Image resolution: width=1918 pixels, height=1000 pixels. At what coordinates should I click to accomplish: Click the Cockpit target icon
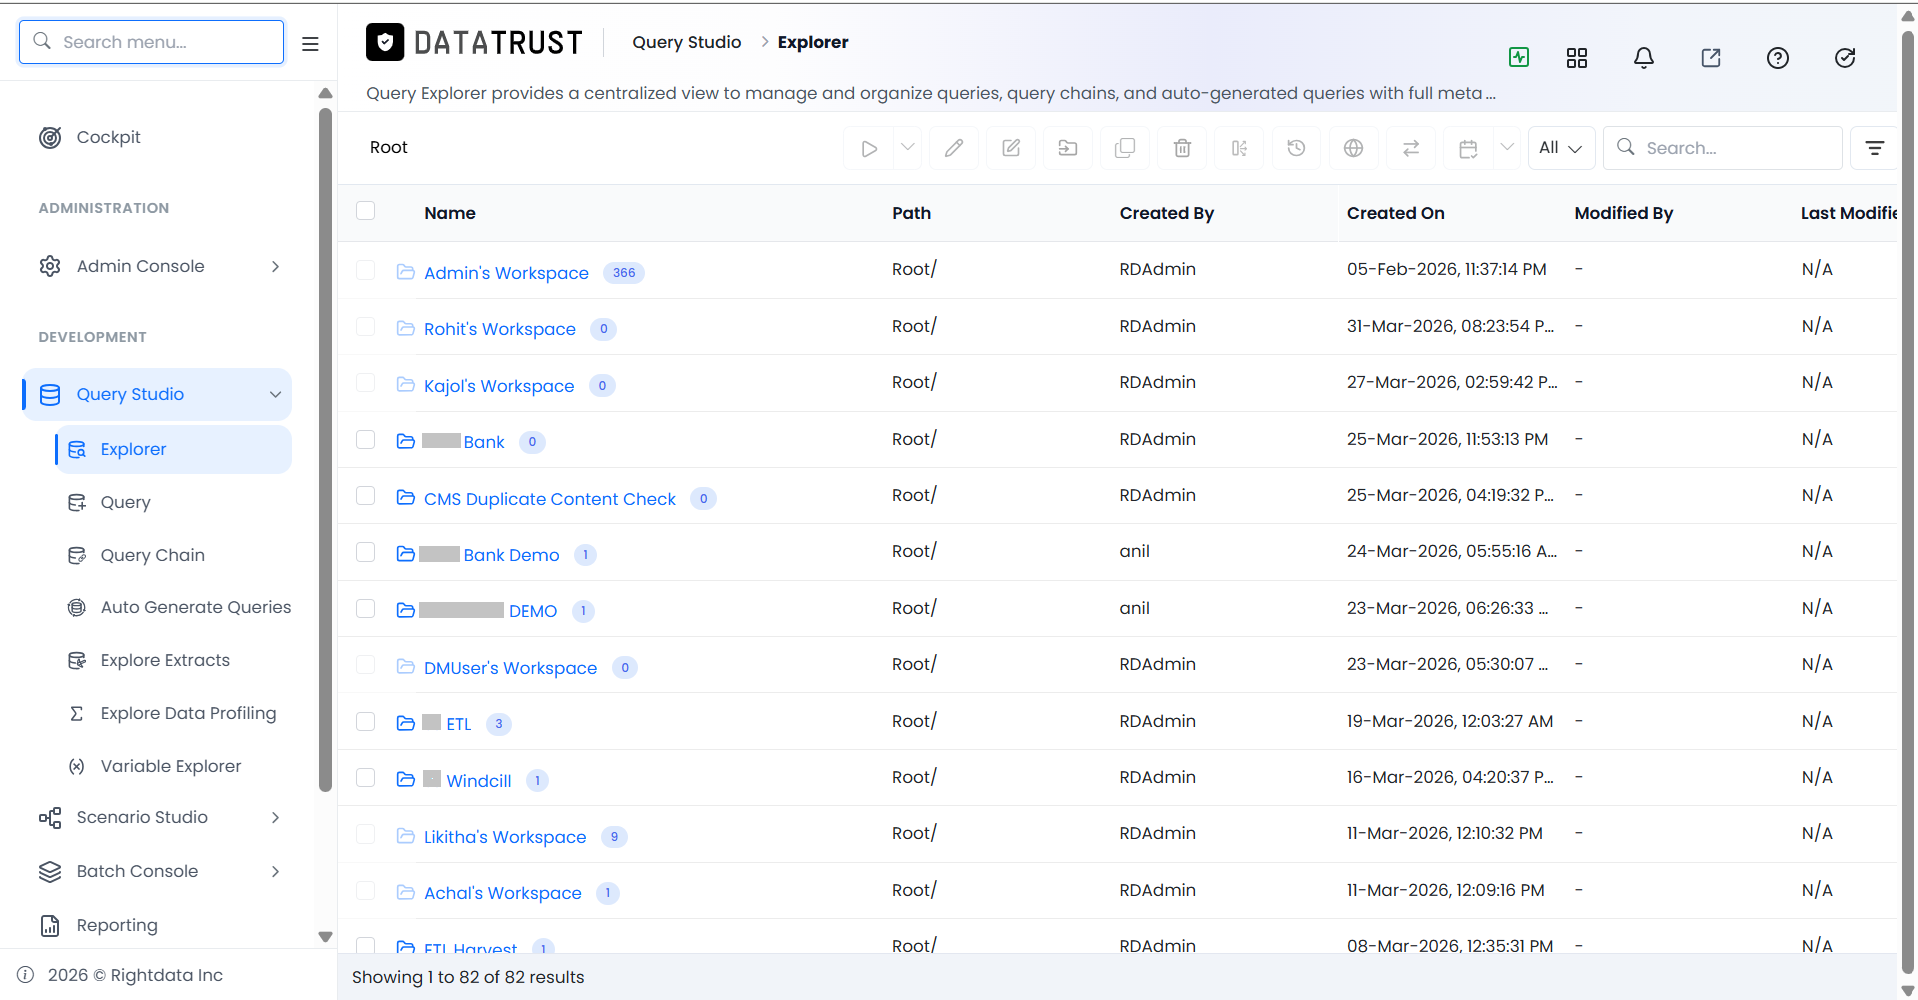coord(50,137)
